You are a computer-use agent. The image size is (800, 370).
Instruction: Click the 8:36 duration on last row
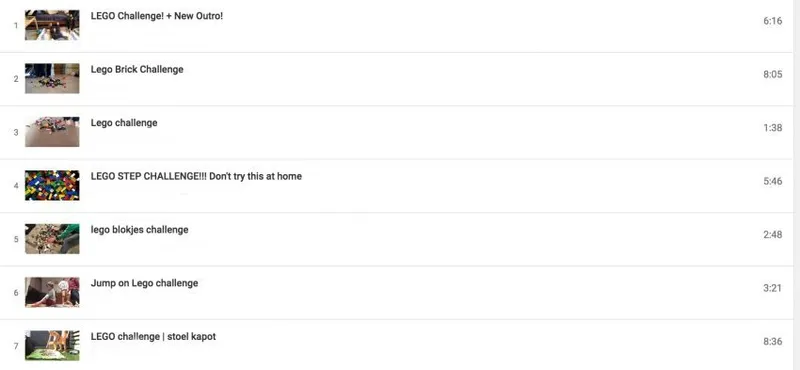772,341
